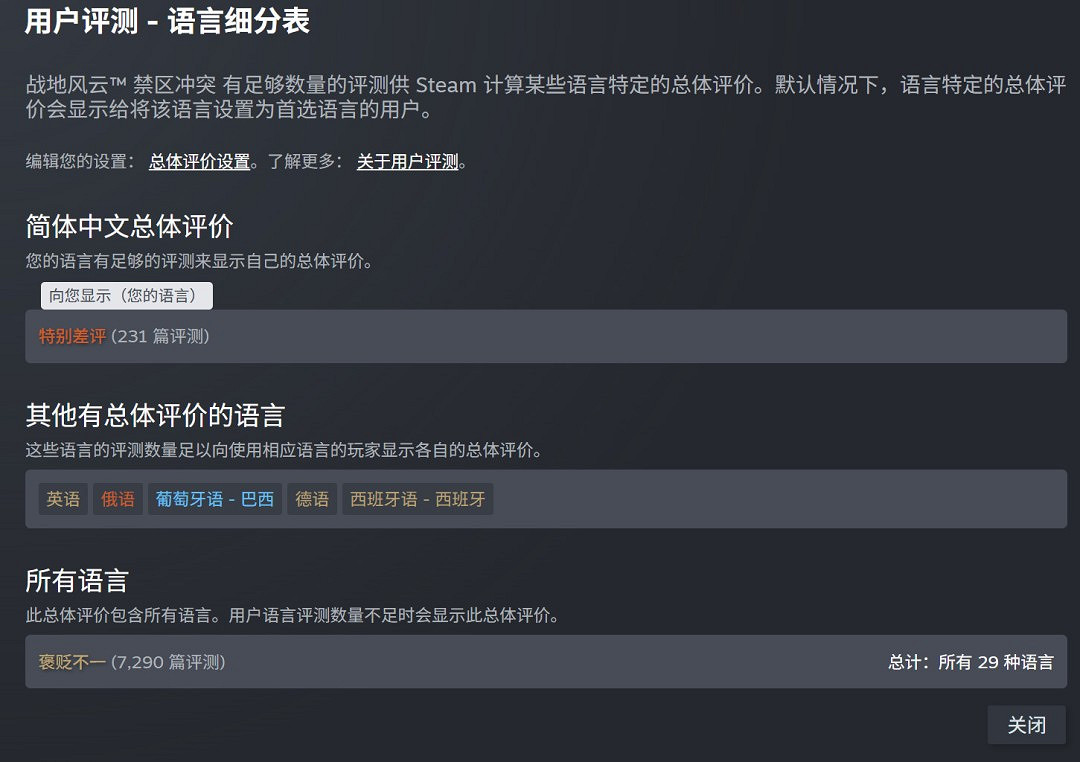Click the 用户评测 - 语言细分表 title
Screen dimensions: 1080x762
click(x=167, y=20)
